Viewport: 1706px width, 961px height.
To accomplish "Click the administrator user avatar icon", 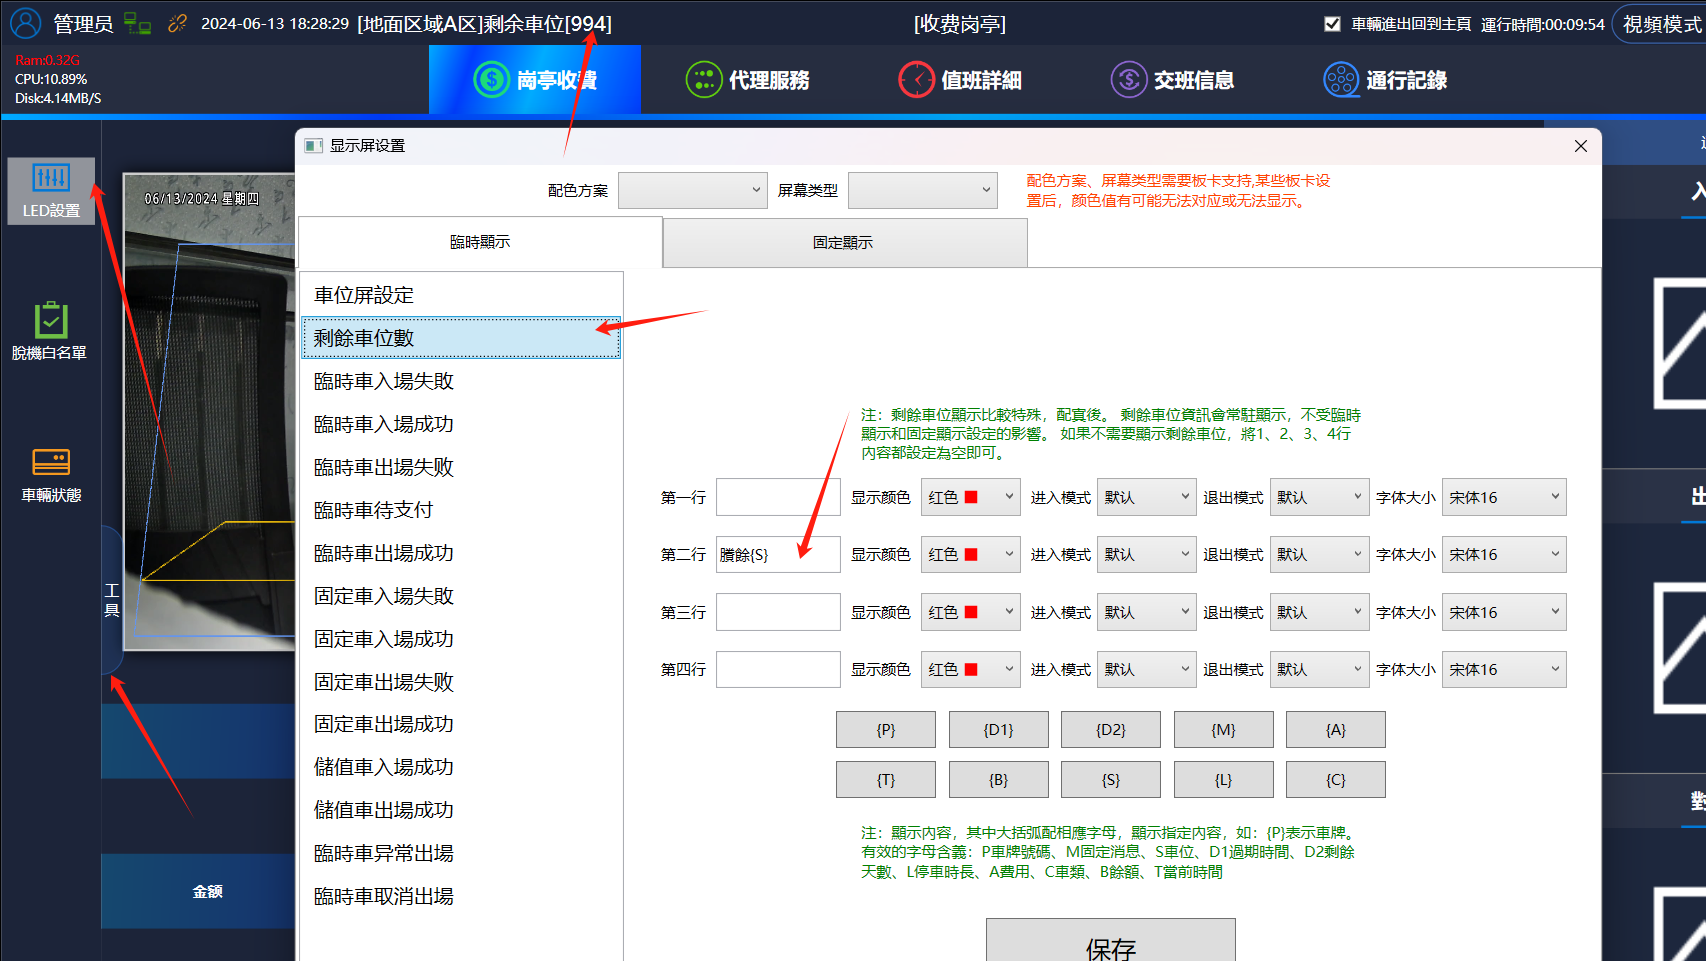I will 25,23.
